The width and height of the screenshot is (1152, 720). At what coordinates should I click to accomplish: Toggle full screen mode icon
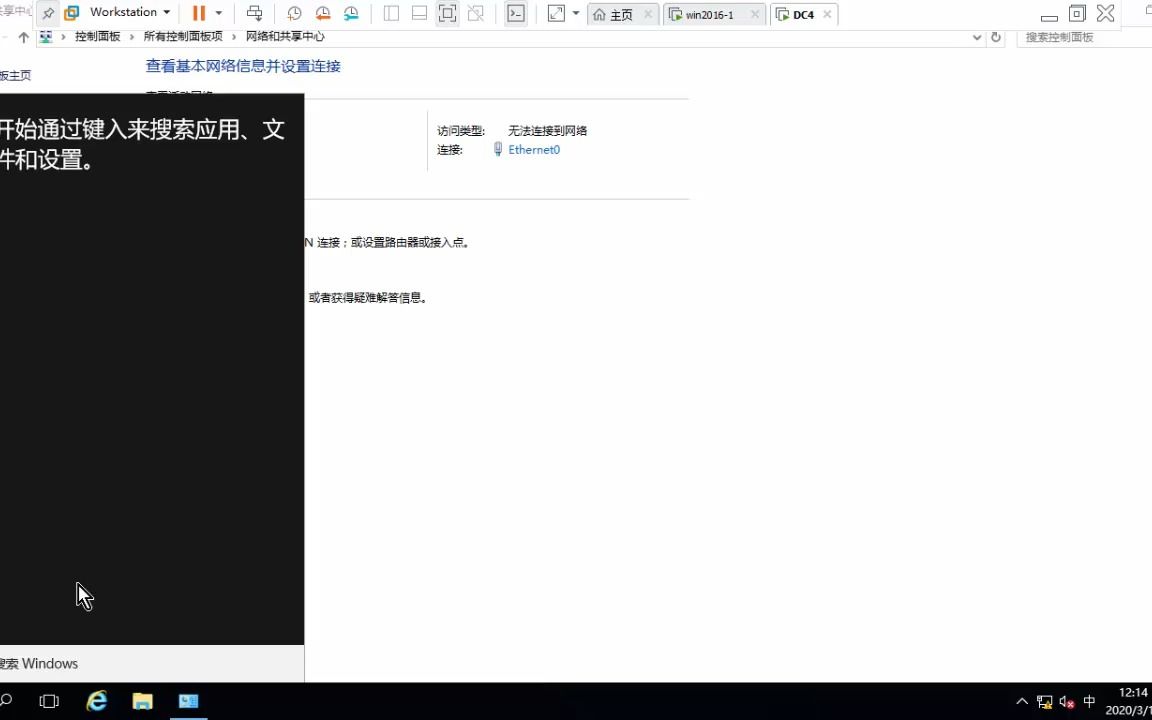pyautogui.click(x=447, y=13)
